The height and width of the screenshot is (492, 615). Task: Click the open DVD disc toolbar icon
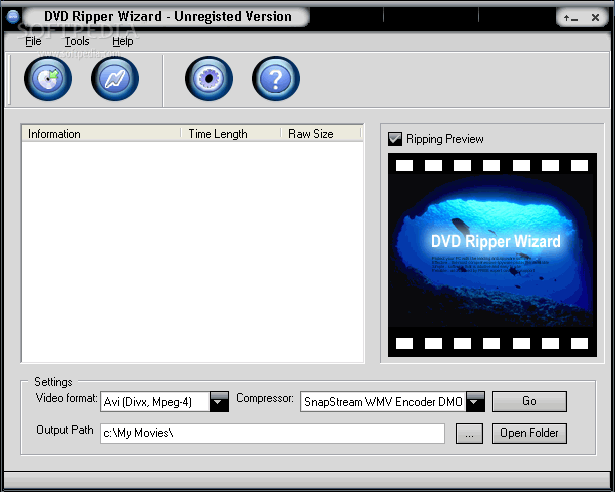point(48,78)
